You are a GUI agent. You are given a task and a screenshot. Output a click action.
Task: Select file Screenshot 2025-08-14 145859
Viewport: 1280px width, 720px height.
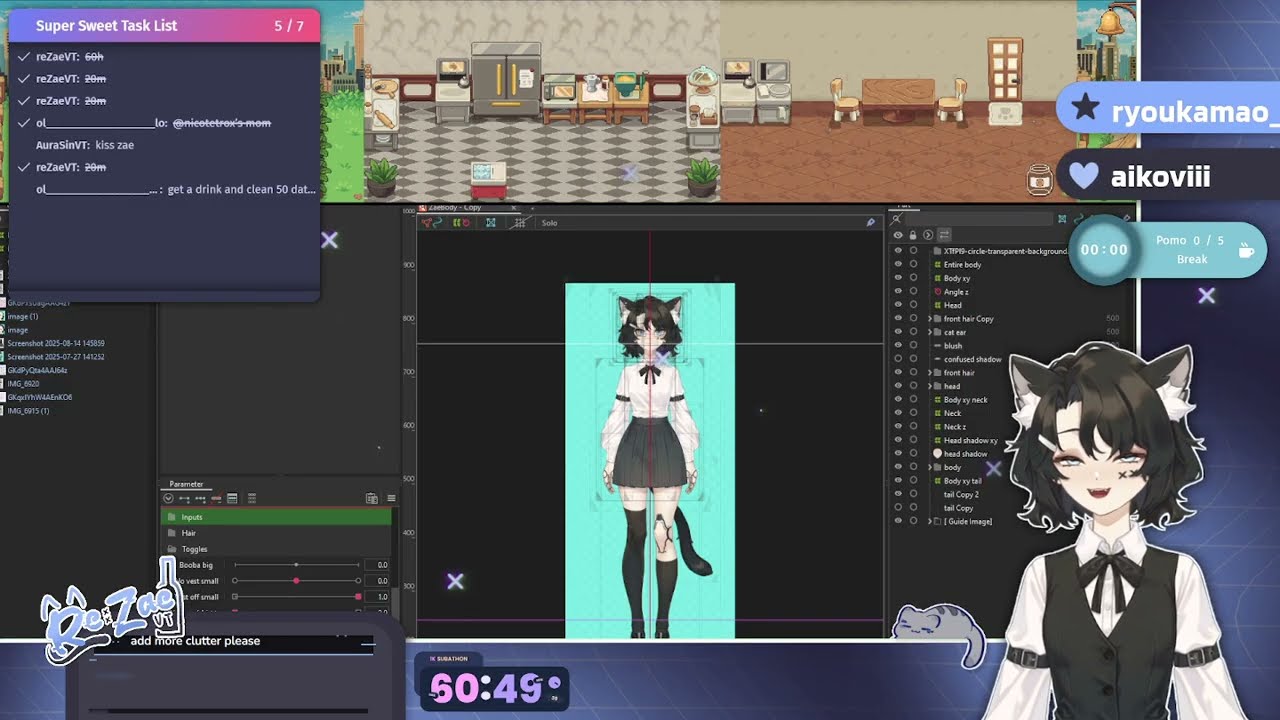56,343
